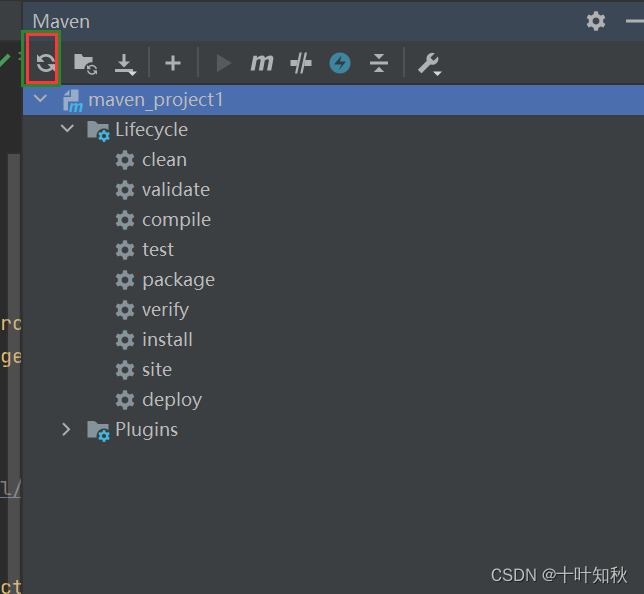Click the gear icon beside site
The height and width of the screenshot is (594, 644).
(x=125, y=370)
